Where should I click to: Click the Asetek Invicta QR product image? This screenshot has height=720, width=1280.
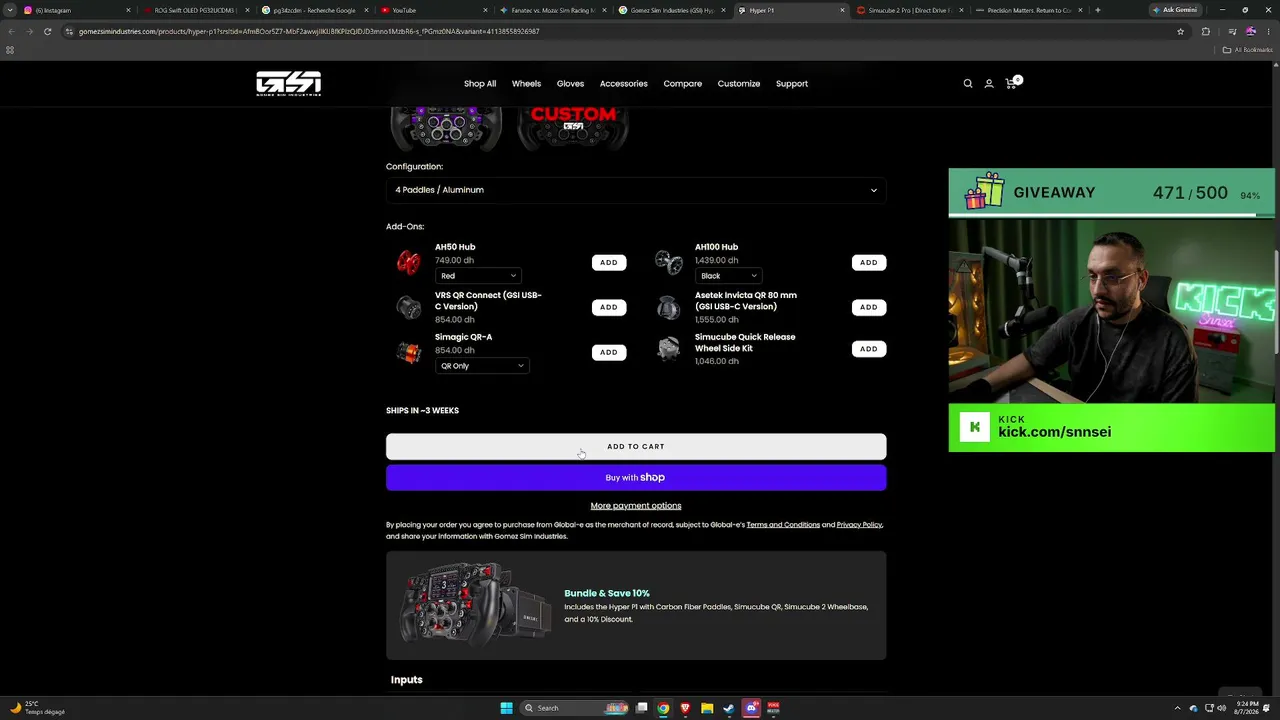click(x=668, y=307)
